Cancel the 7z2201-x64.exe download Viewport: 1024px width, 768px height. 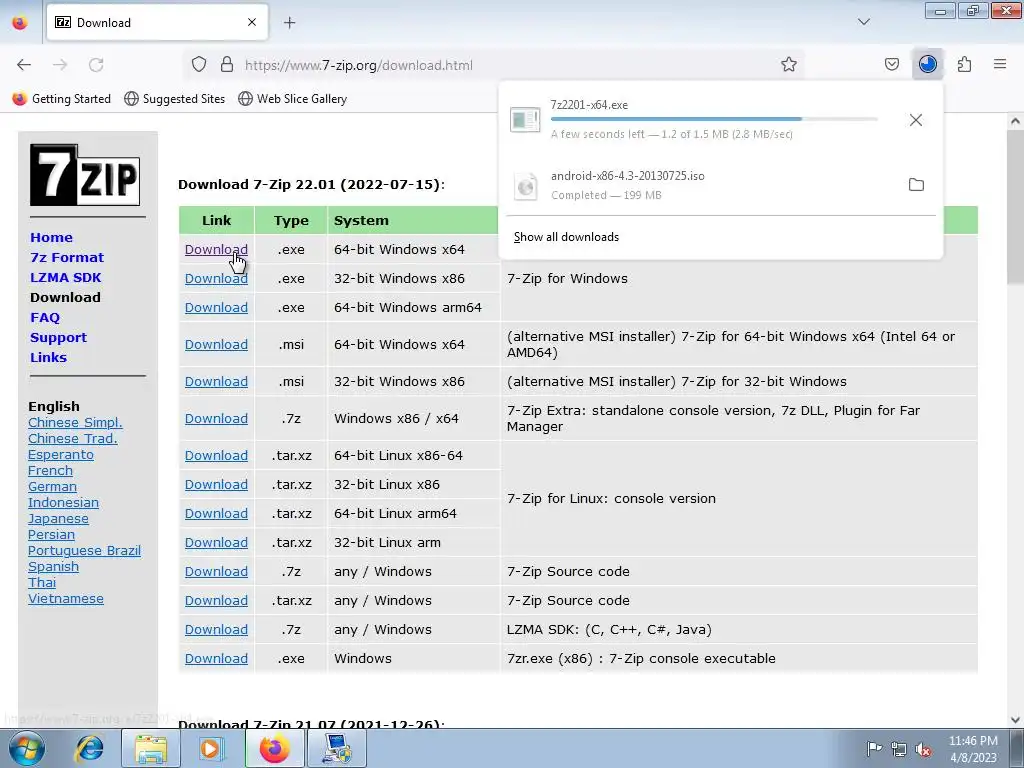tap(916, 120)
